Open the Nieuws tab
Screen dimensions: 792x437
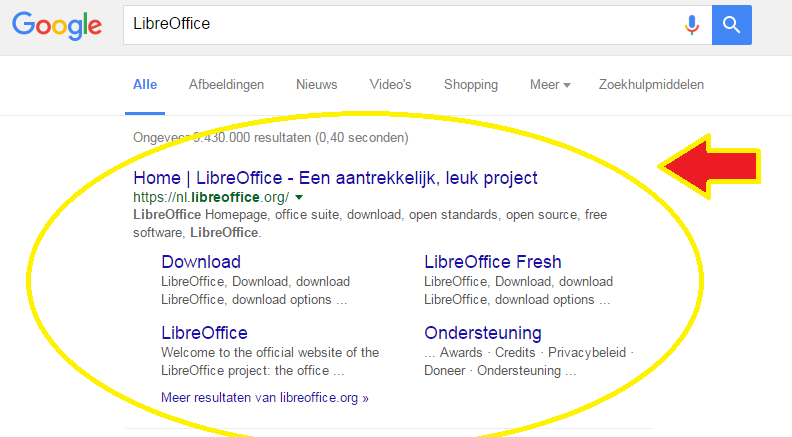click(317, 85)
